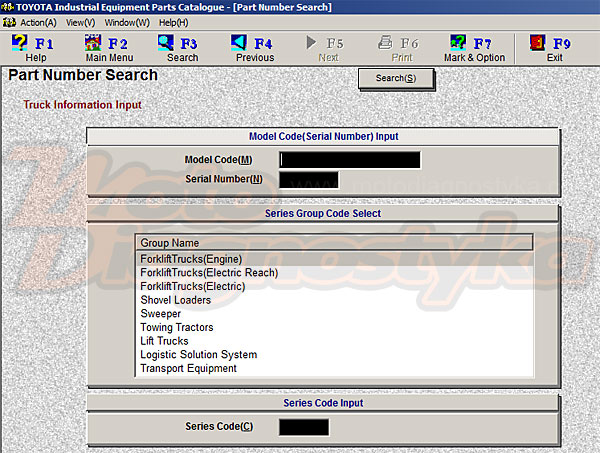Click the document icon left of Action menu
600x453 pixels.
click(x=9, y=23)
